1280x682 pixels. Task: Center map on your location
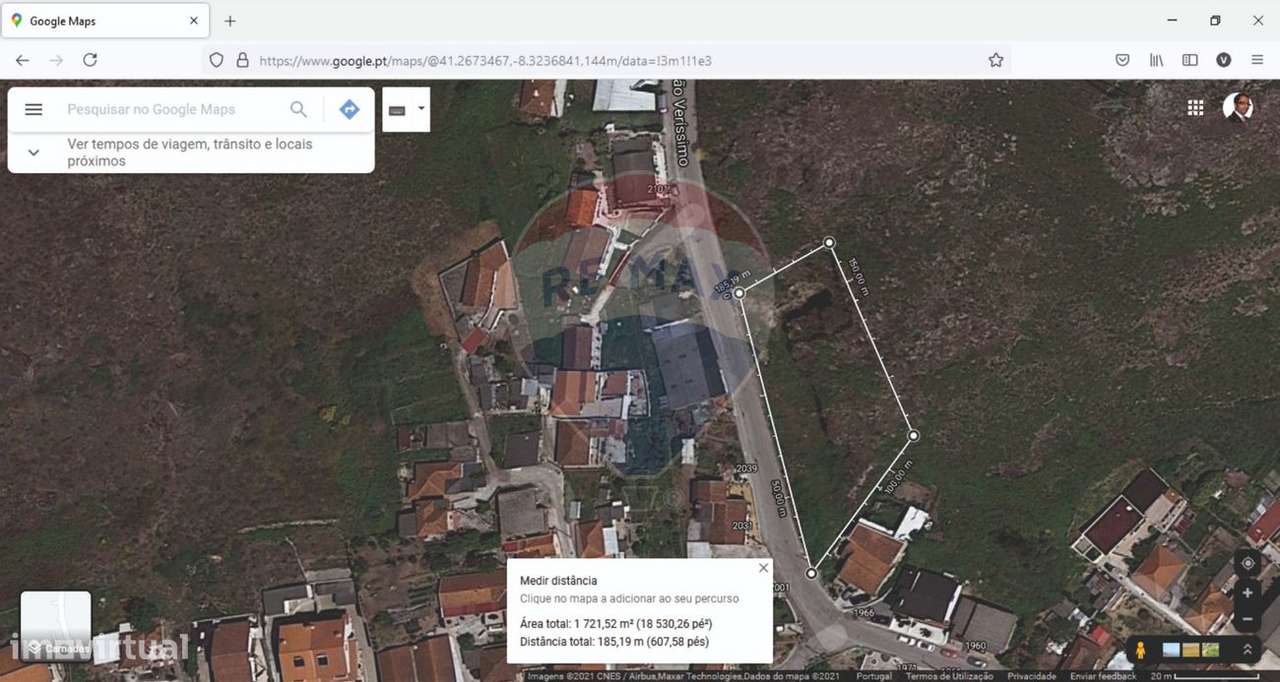1247,564
